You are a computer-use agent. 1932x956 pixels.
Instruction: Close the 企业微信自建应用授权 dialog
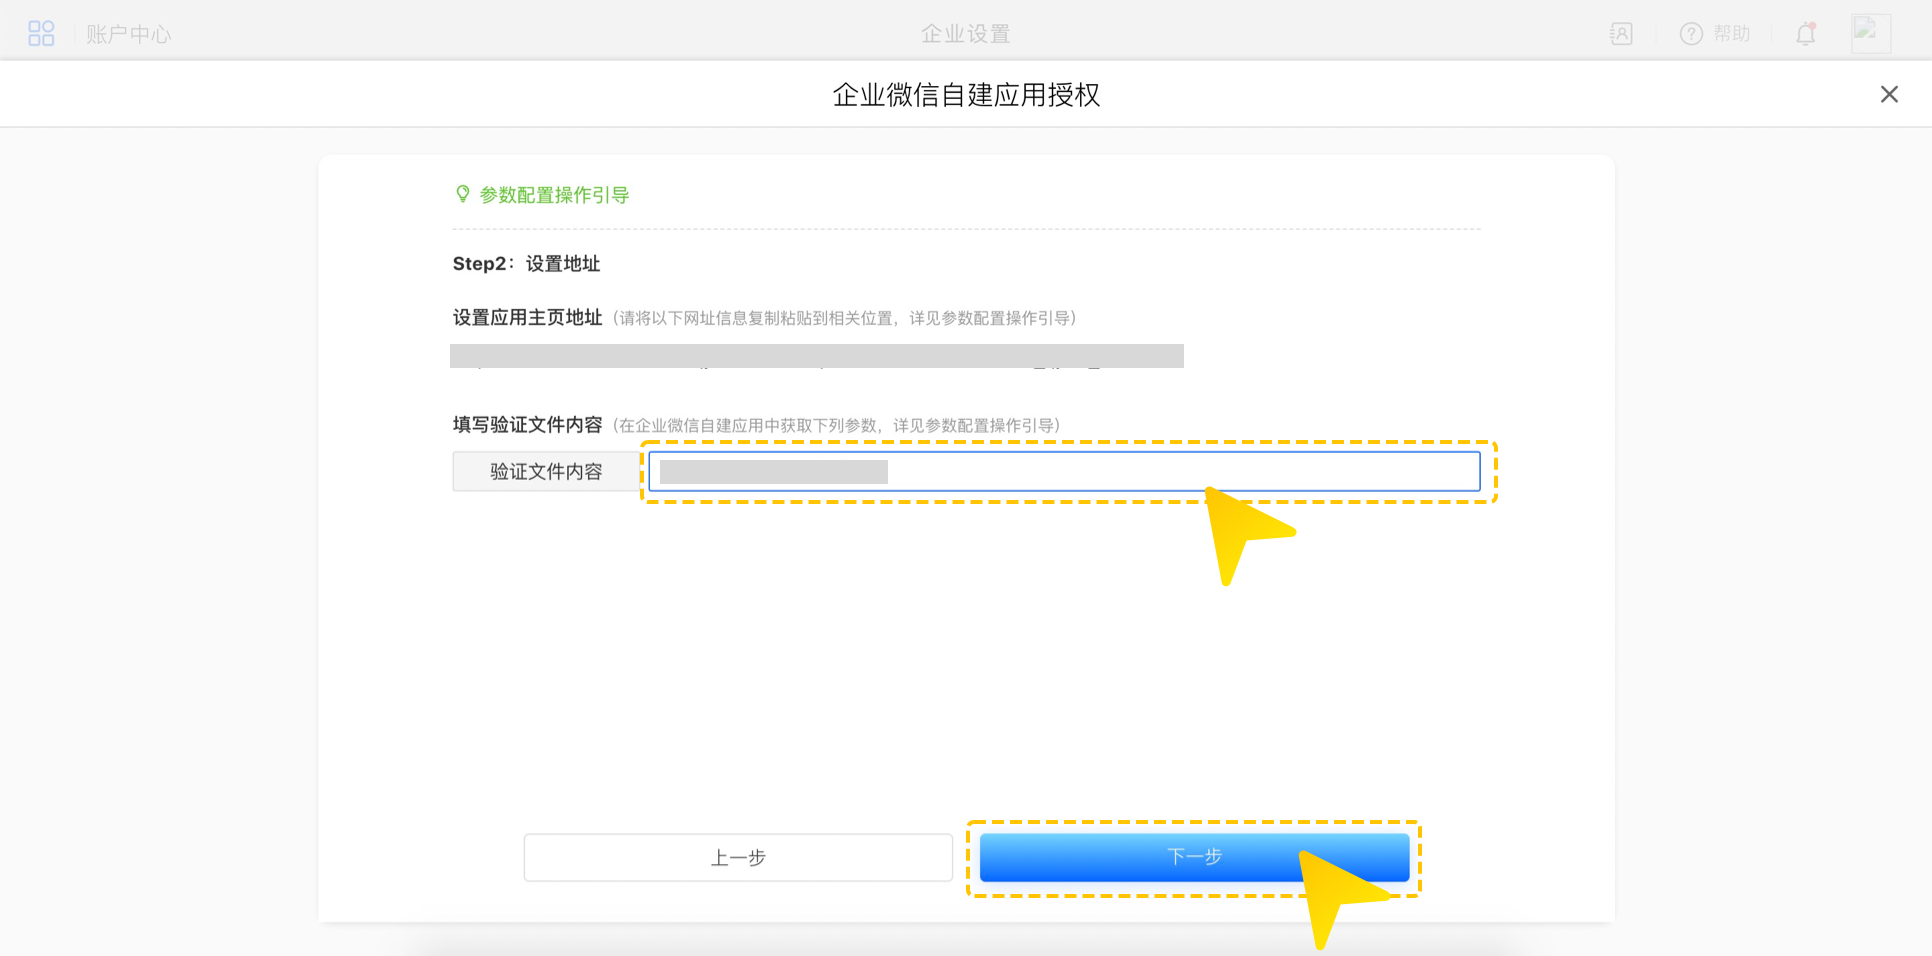(x=1888, y=94)
